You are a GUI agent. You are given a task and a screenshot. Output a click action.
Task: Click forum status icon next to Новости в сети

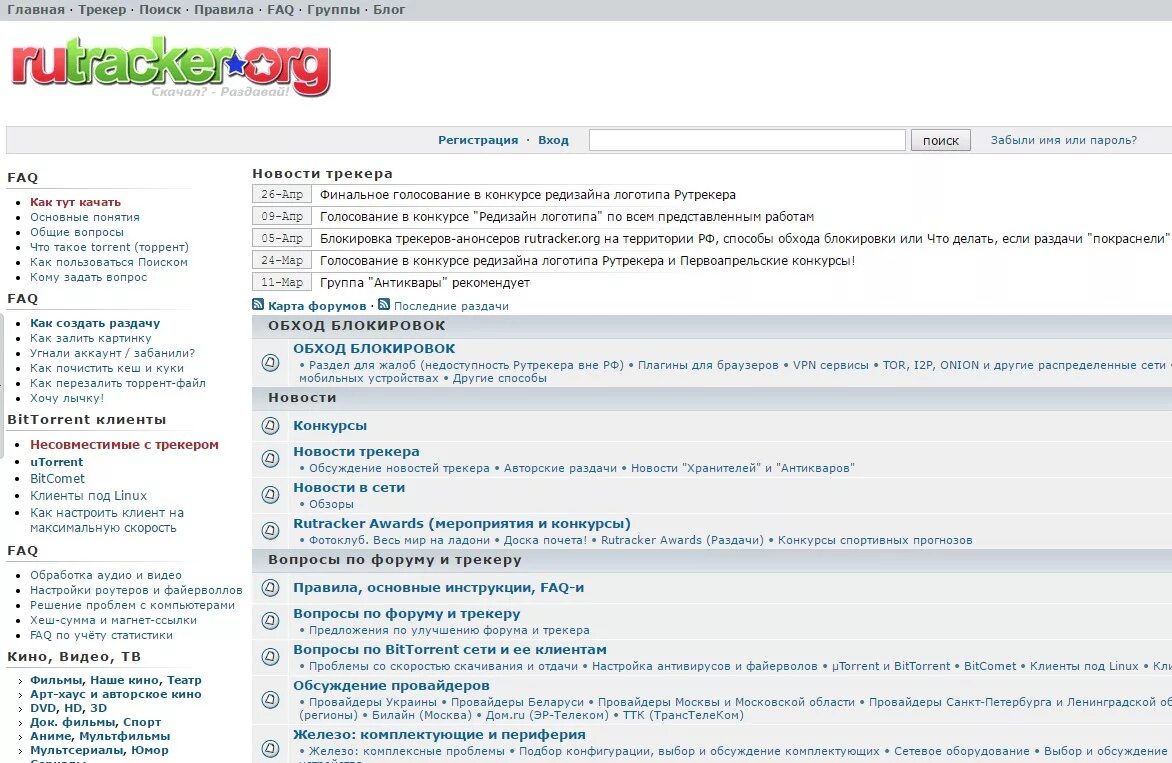click(271, 494)
